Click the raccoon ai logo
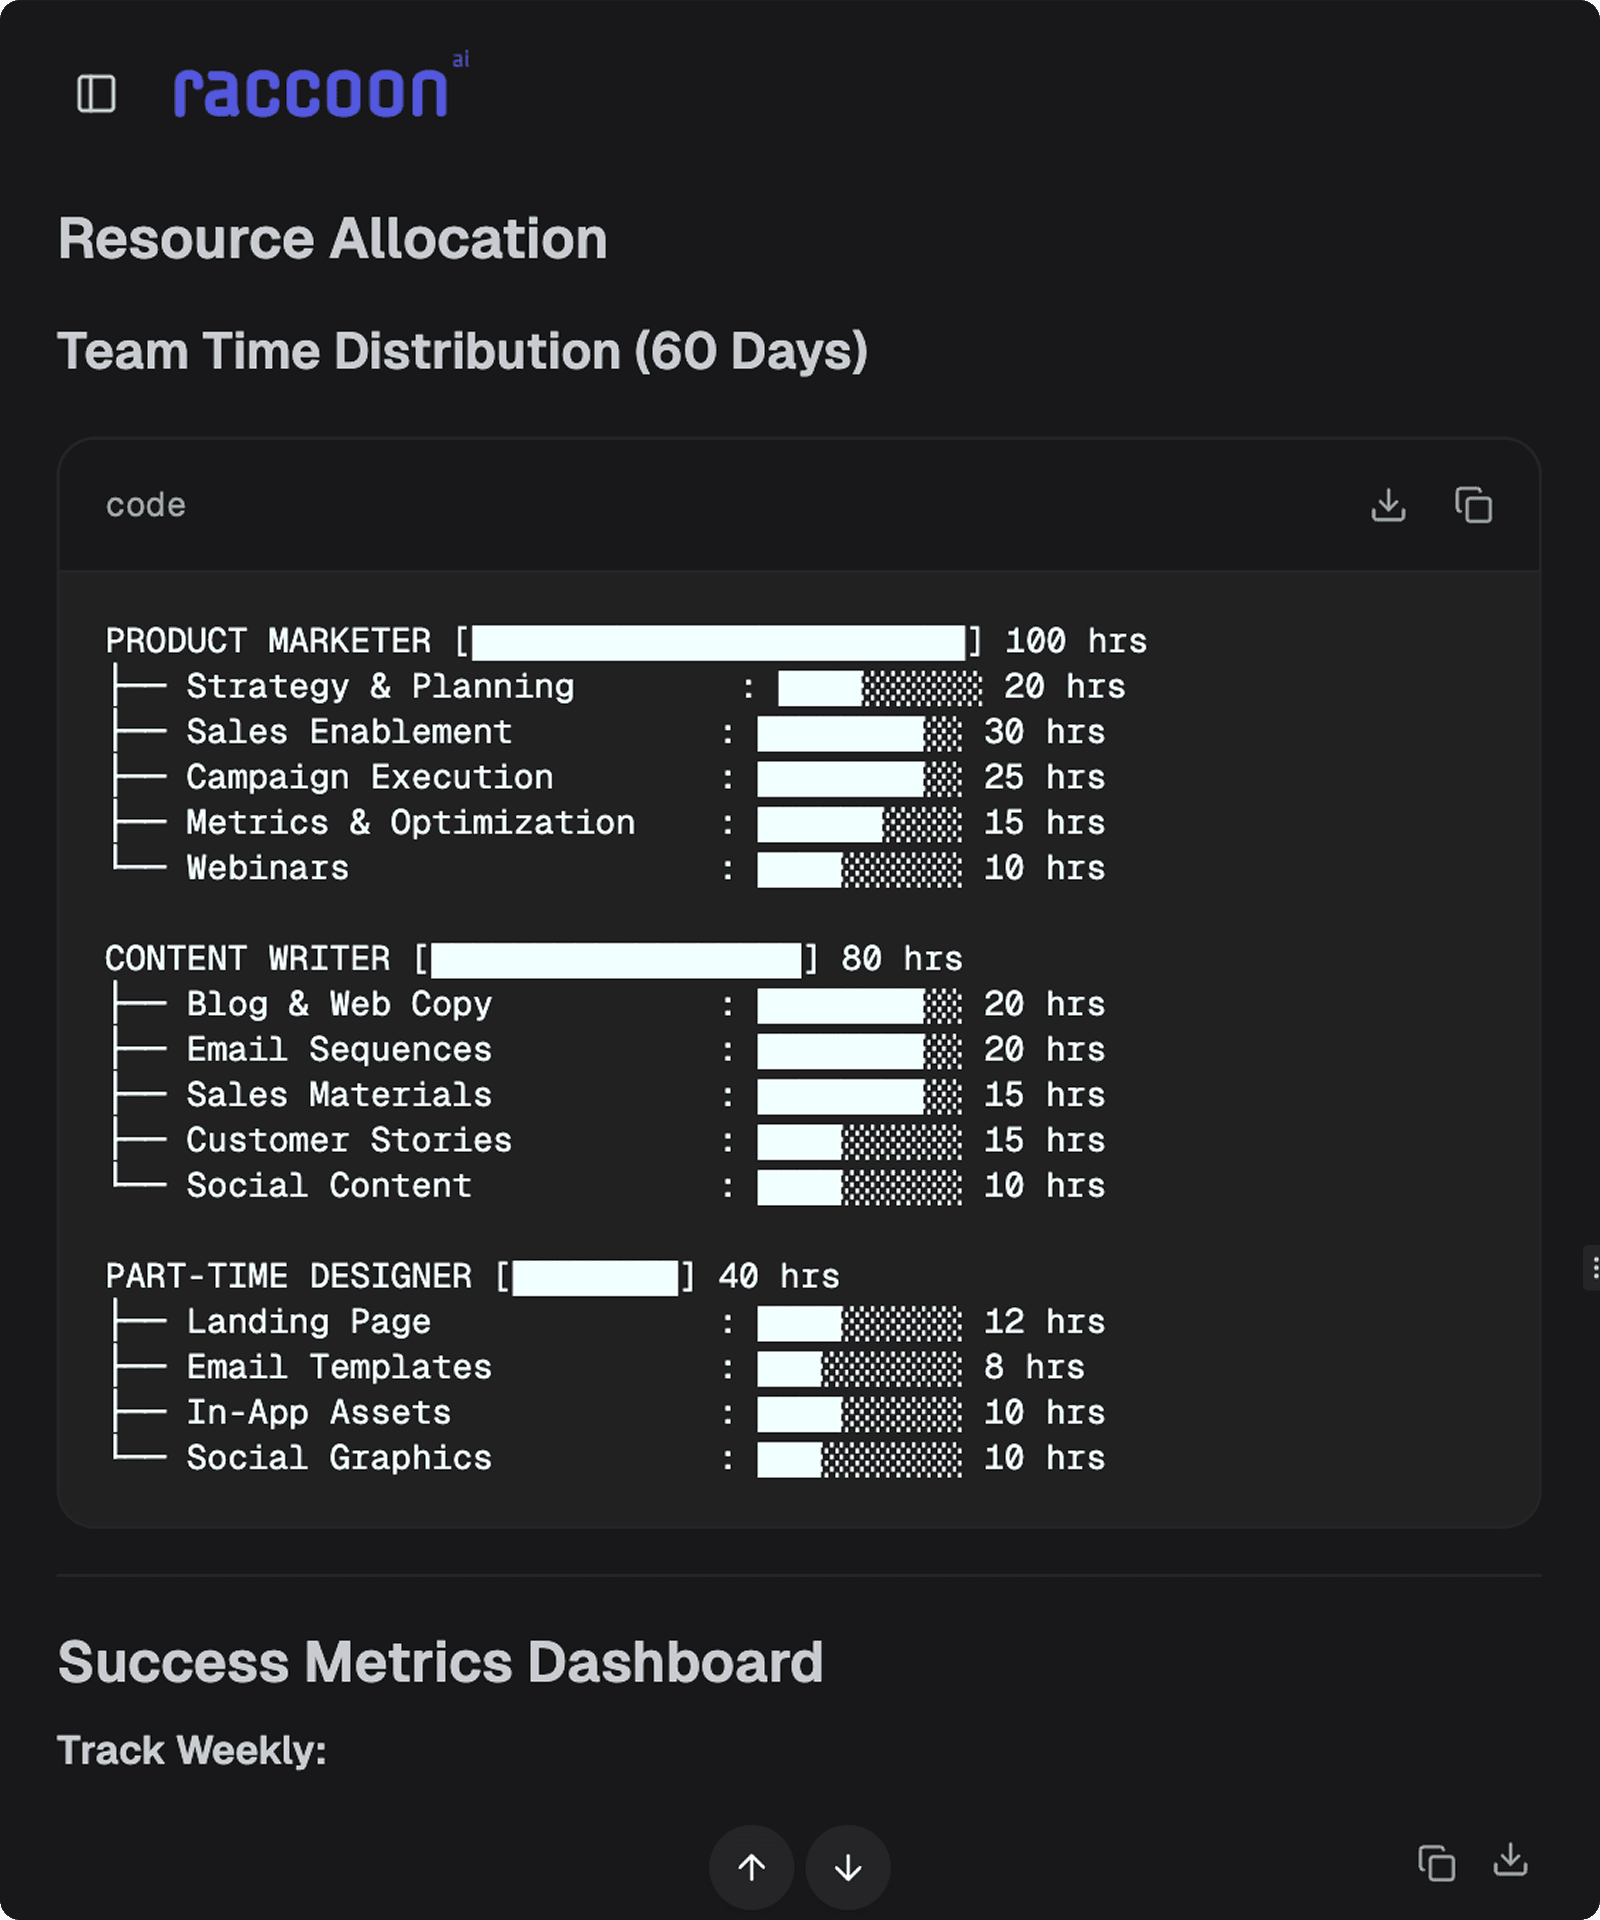The height and width of the screenshot is (1920, 1600). pos(312,90)
